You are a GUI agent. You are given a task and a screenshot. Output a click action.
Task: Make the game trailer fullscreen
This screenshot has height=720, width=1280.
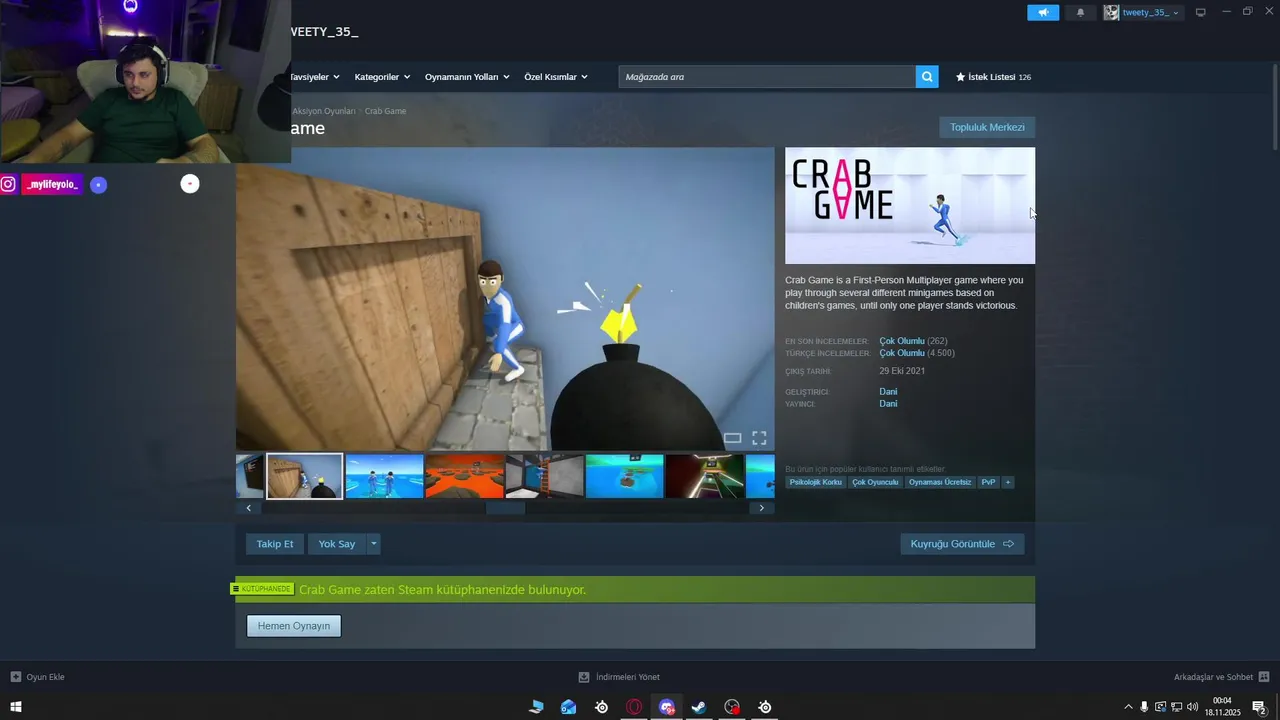tap(759, 438)
